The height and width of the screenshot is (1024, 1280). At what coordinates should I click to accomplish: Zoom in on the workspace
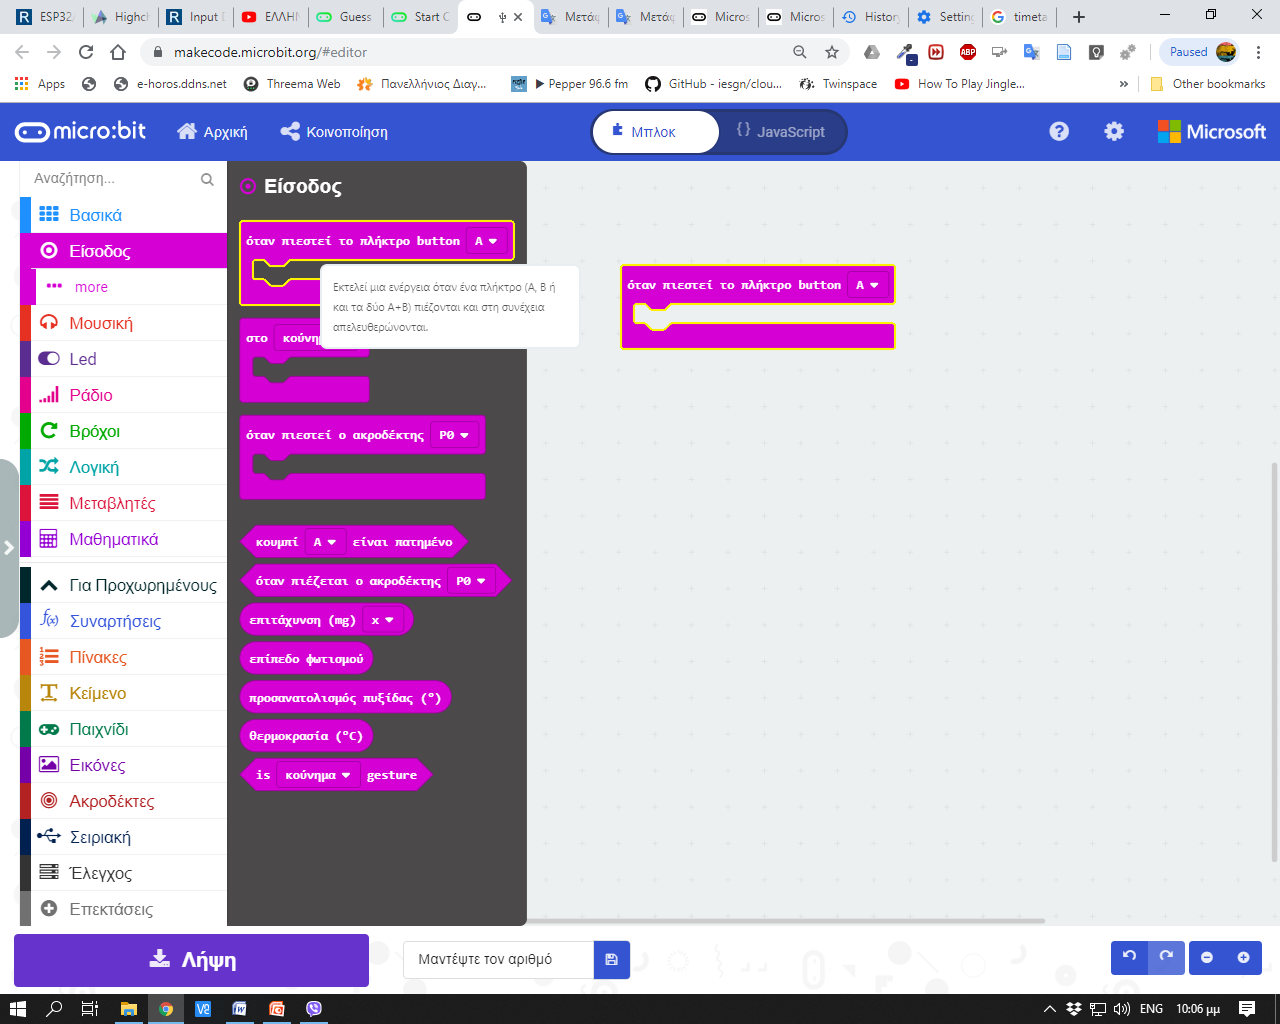[x=1244, y=957]
